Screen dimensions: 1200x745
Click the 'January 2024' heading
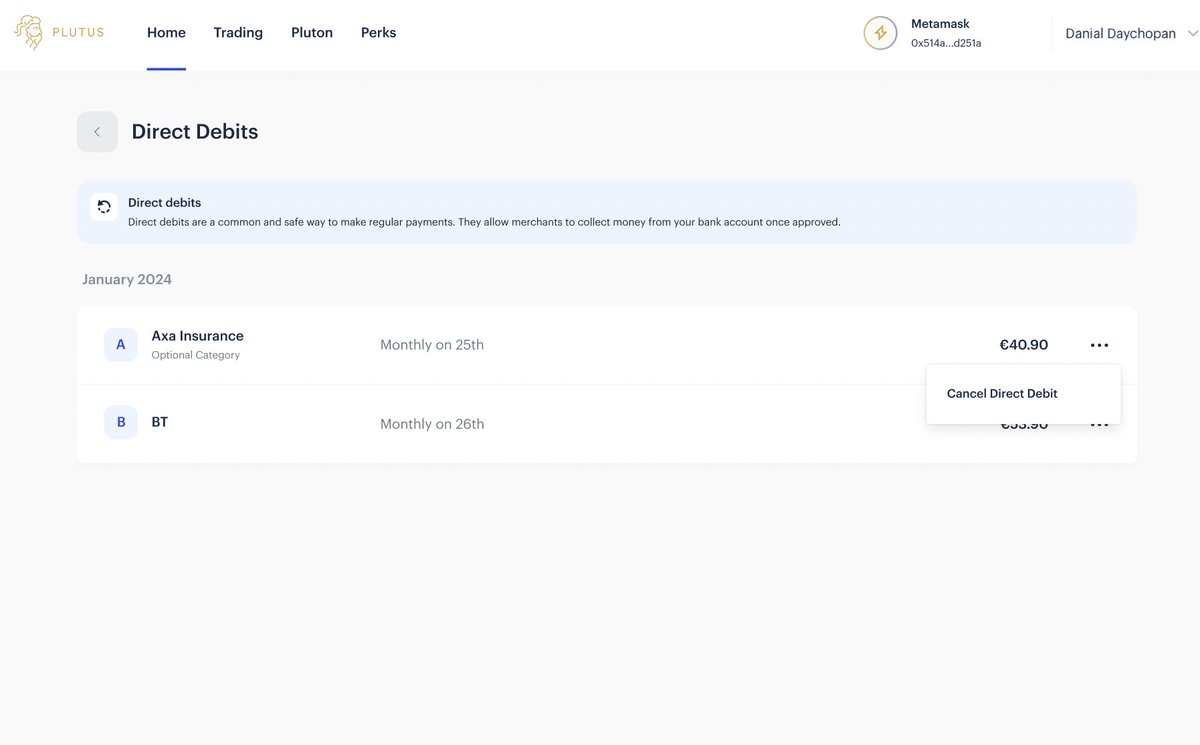[x=127, y=280]
